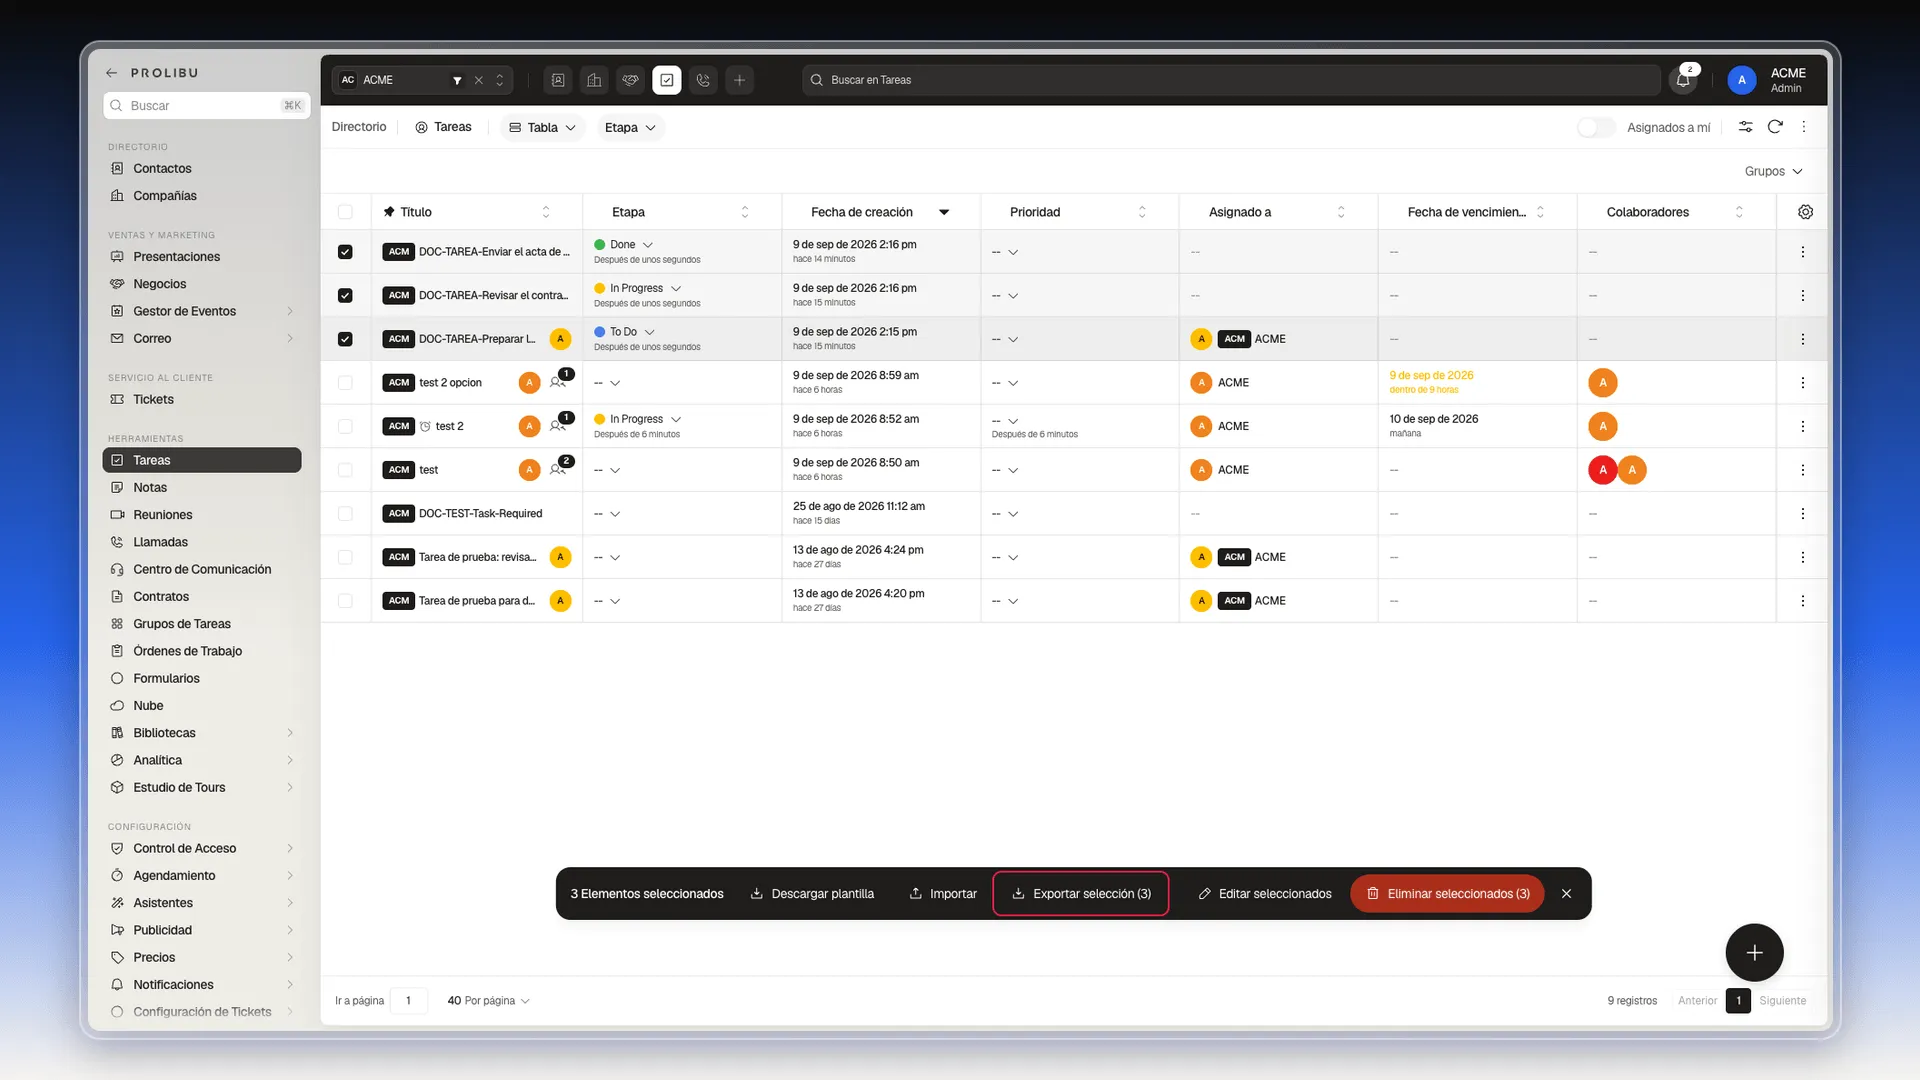Open table column settings gear
This screenshot has height=1080, width=1920.
(1805, 212)
